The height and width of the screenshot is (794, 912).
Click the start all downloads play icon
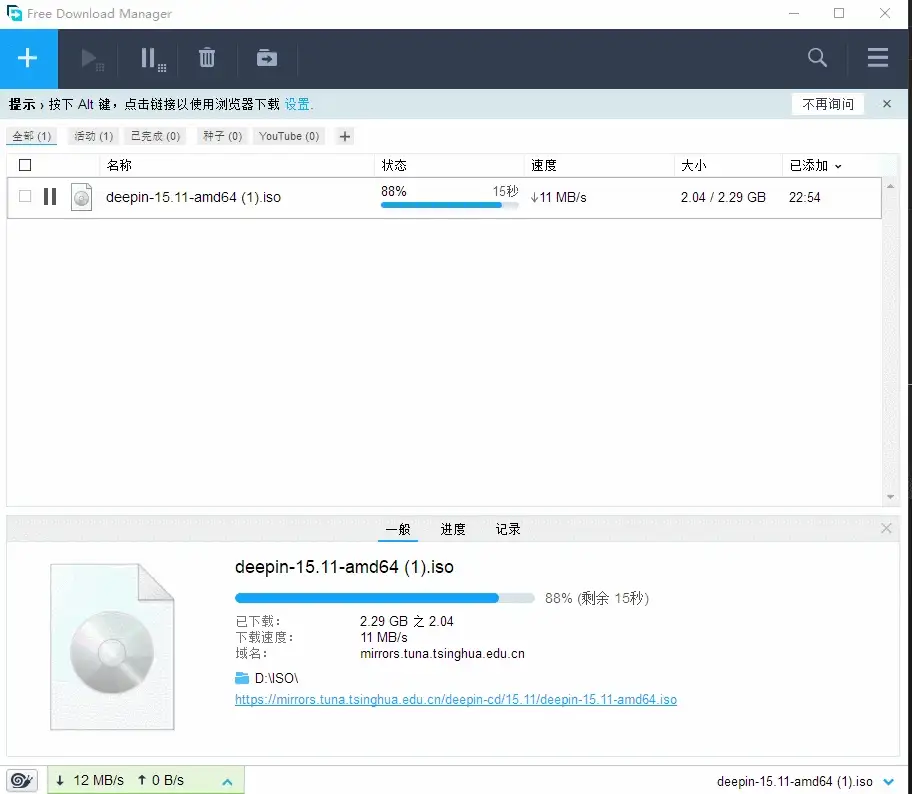pyautogui.click(x=91, y=59)
